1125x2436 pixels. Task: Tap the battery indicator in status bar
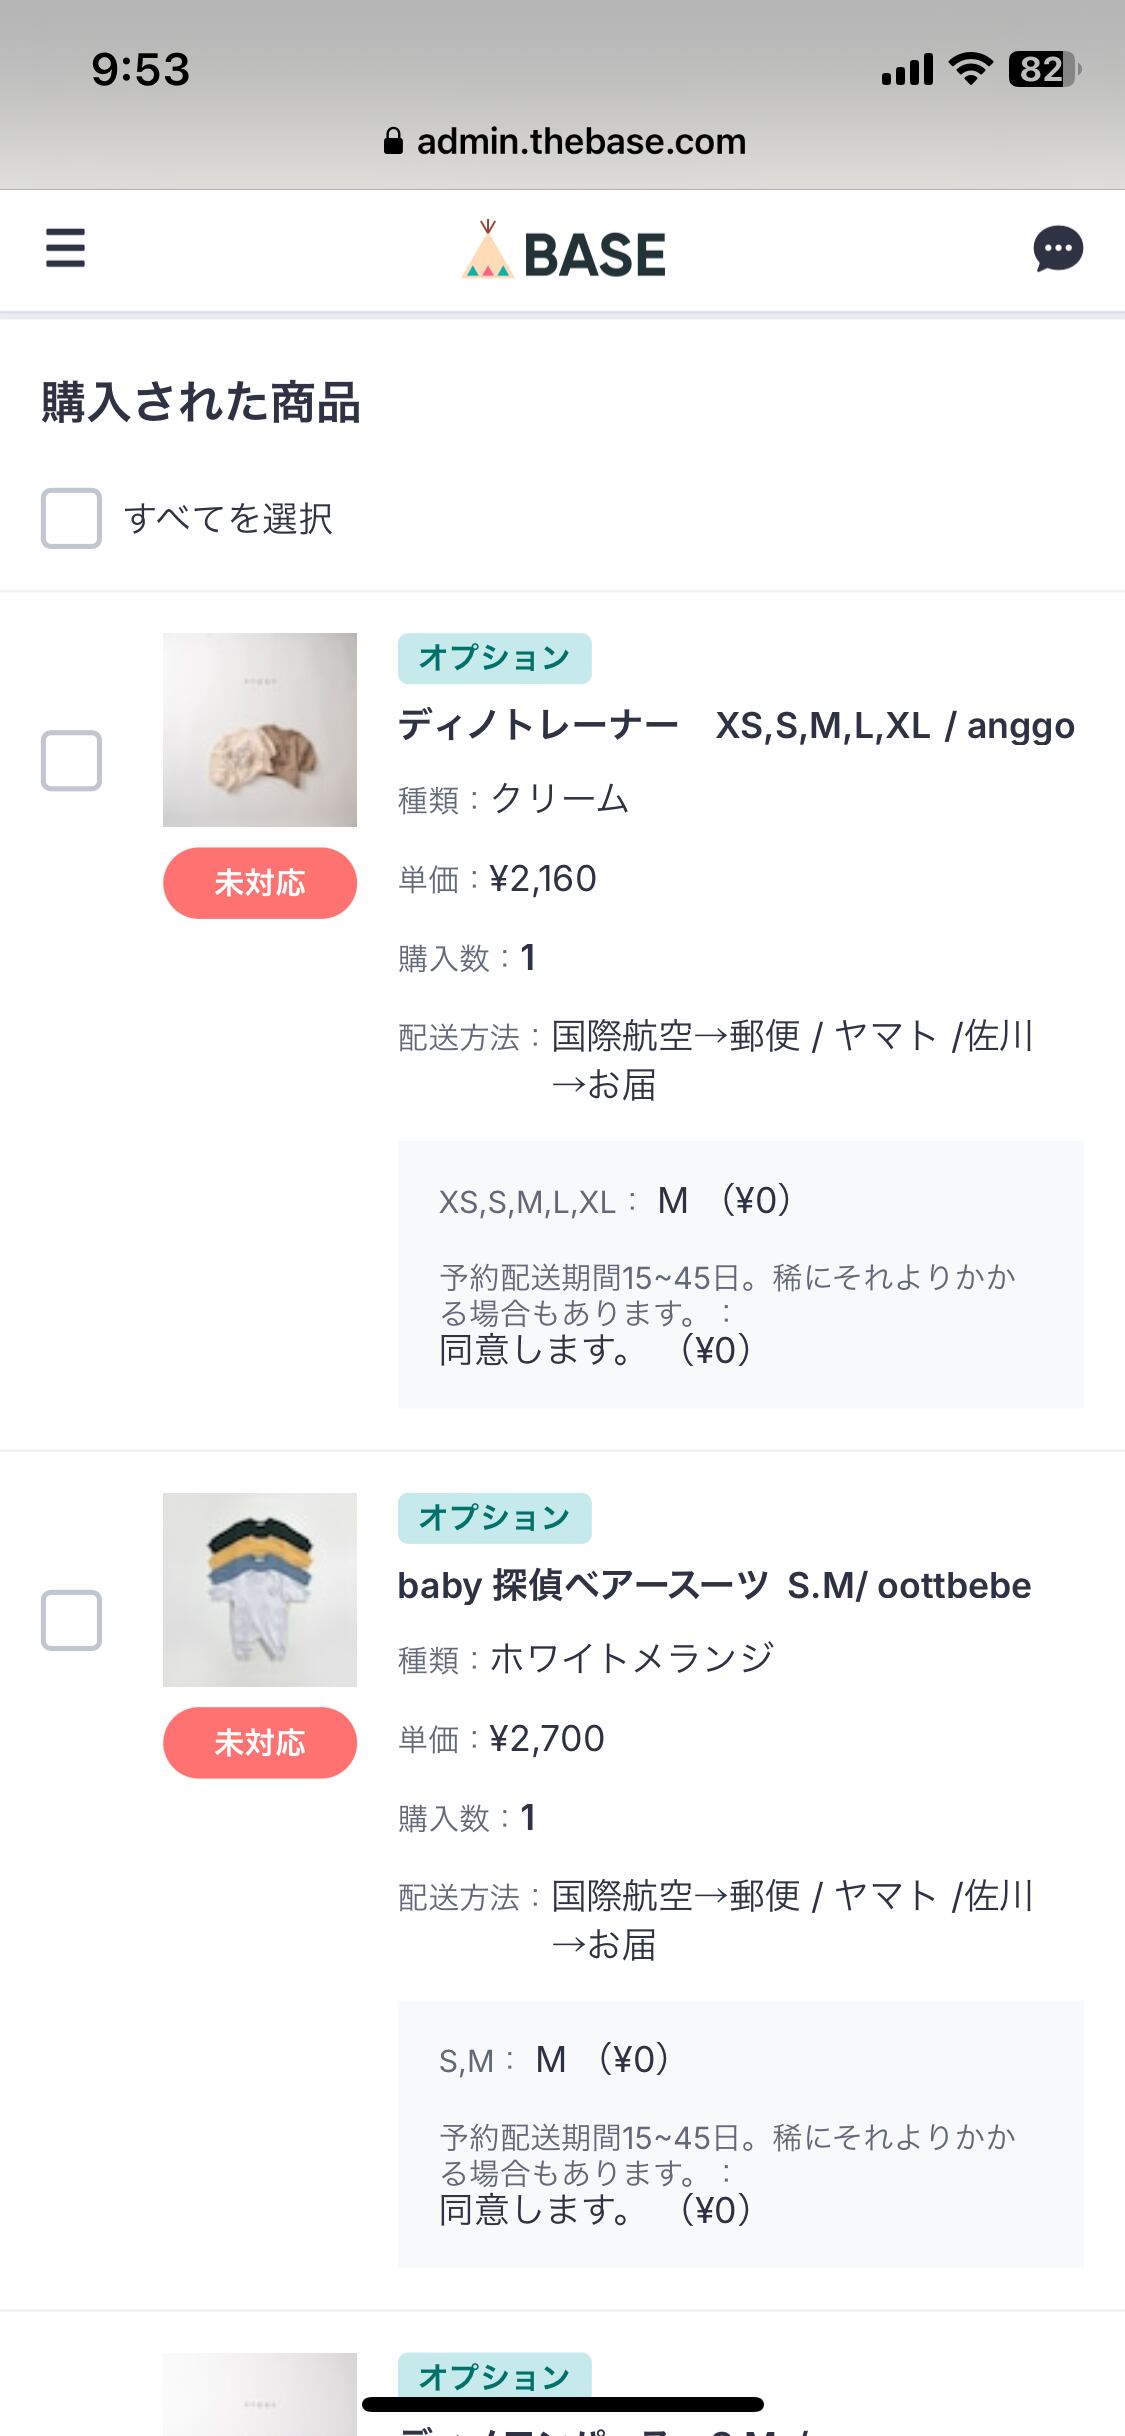(x=1043, y=69)
